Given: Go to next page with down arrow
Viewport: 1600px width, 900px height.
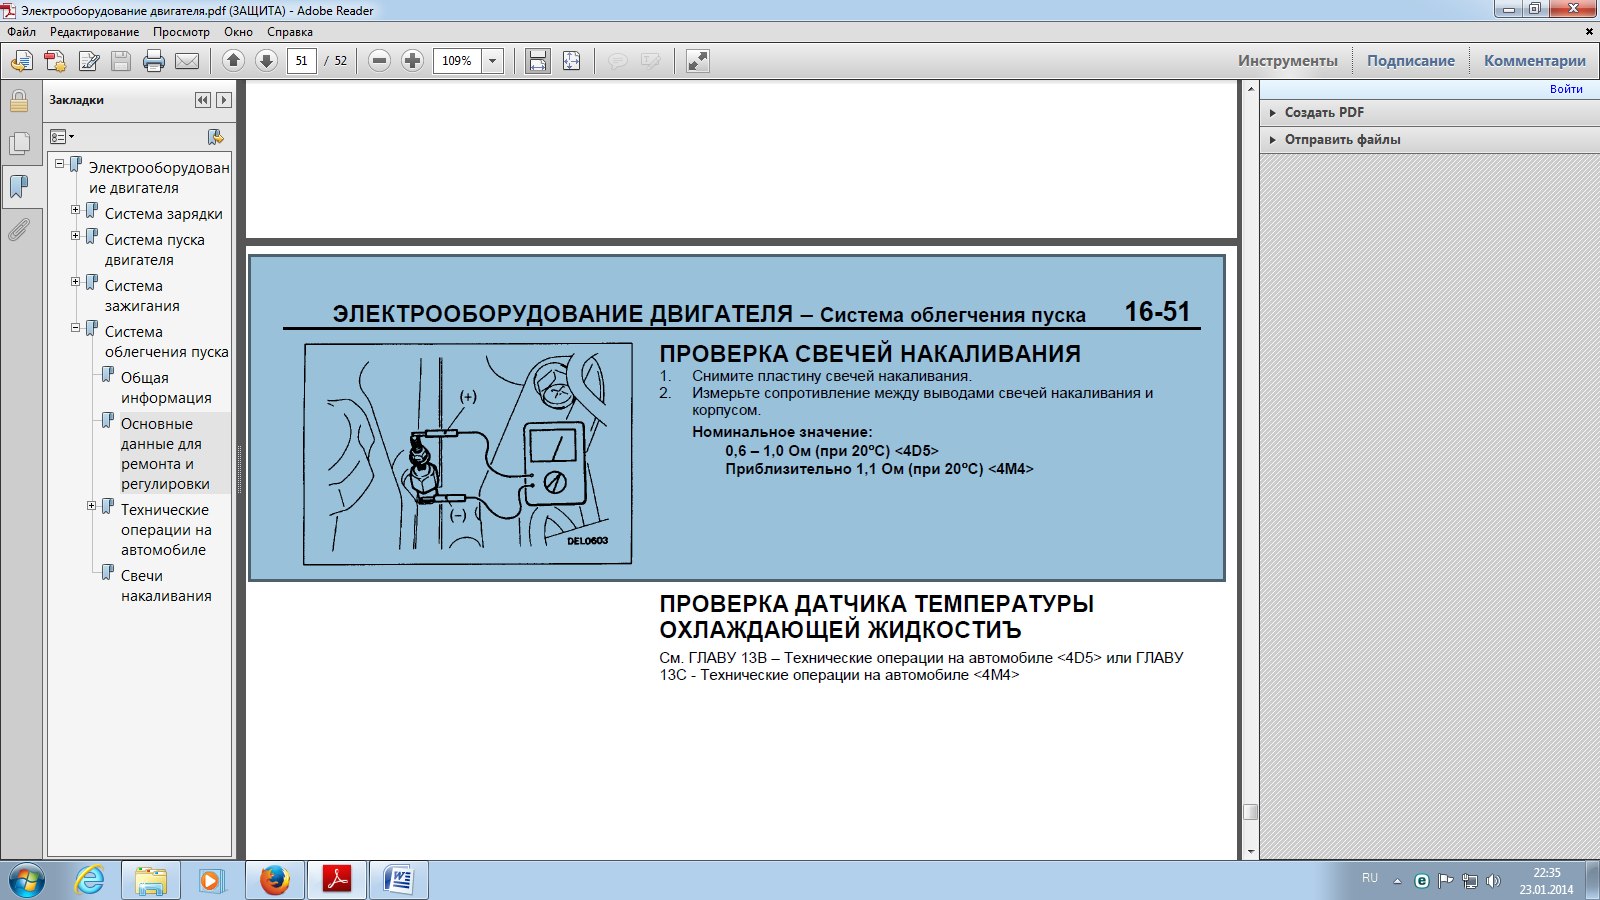Looking at the screenshot, I should [266, 61].
